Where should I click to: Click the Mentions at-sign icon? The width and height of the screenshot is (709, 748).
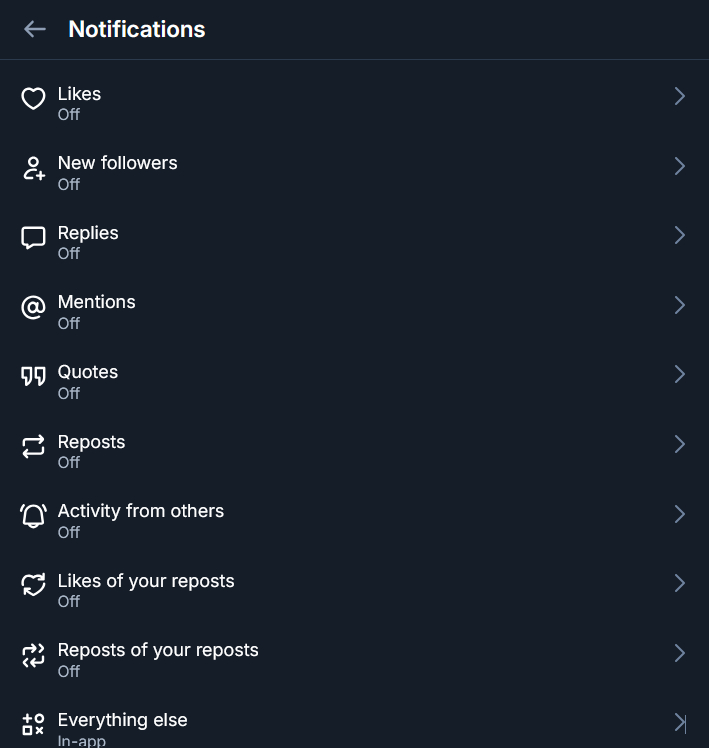click(x=34, y=307)
